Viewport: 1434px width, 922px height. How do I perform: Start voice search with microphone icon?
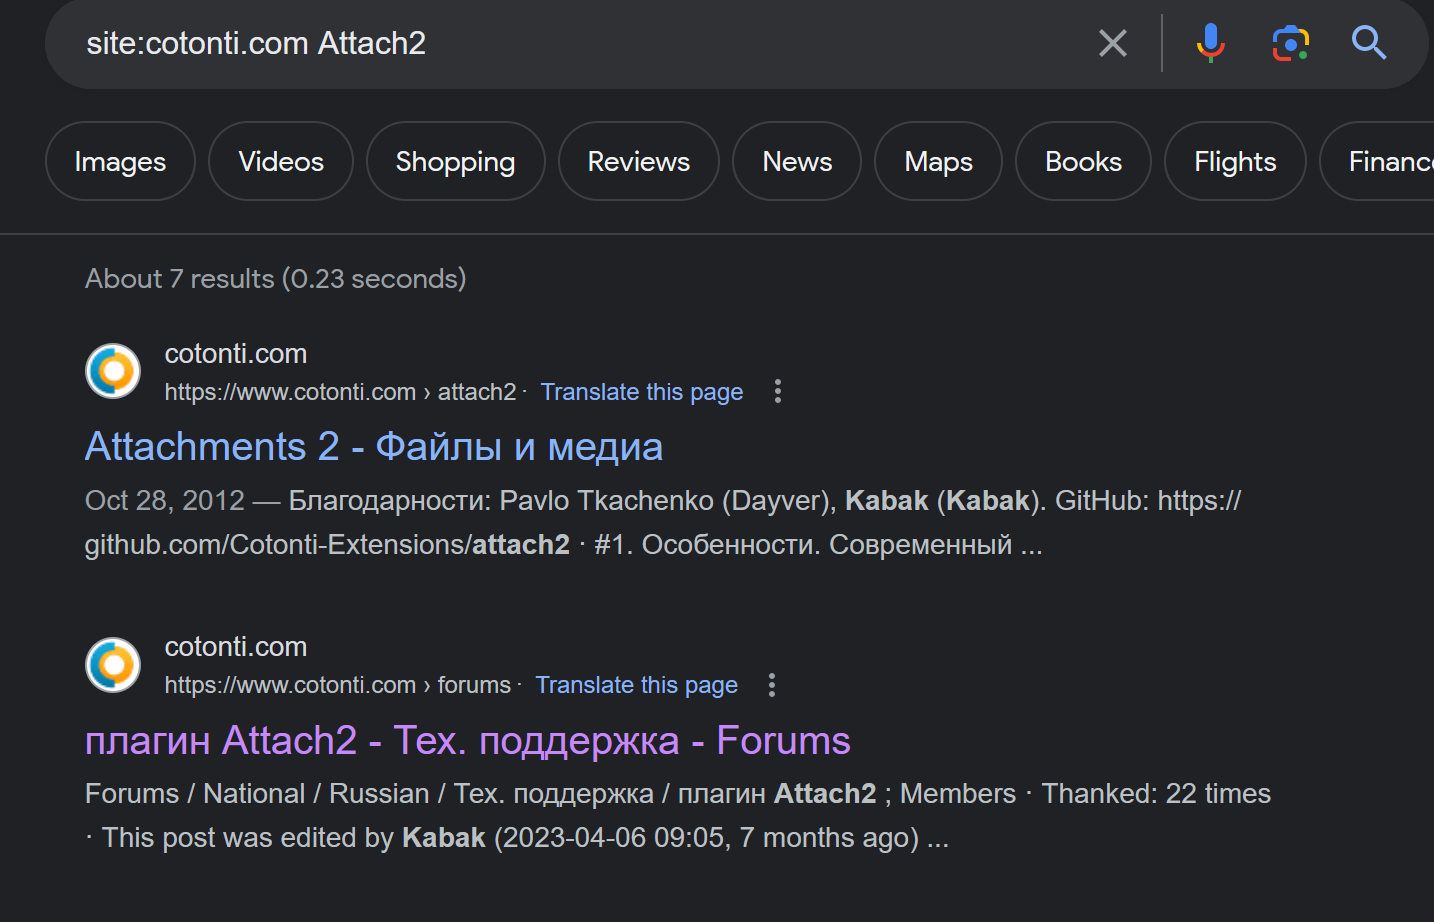(x=1210, y=43)
